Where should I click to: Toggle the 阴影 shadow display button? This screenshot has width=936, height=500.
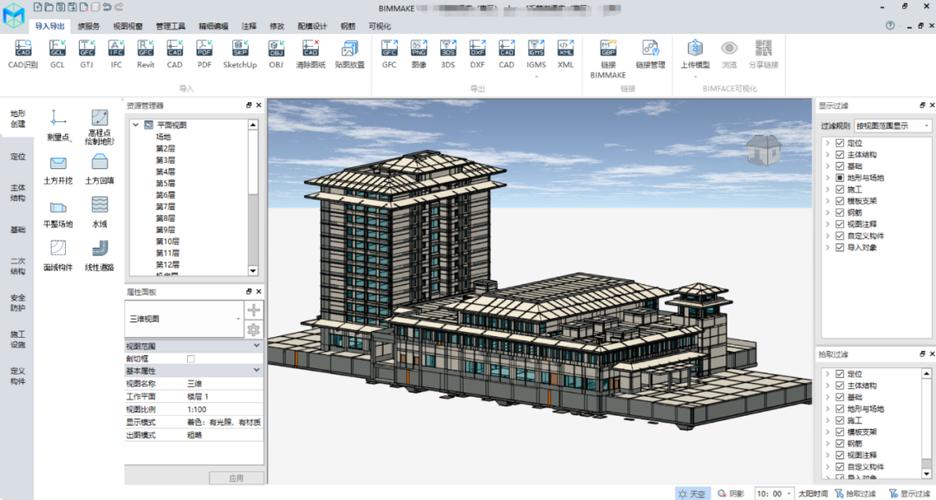pyautogui.click(x=731, y=493)
